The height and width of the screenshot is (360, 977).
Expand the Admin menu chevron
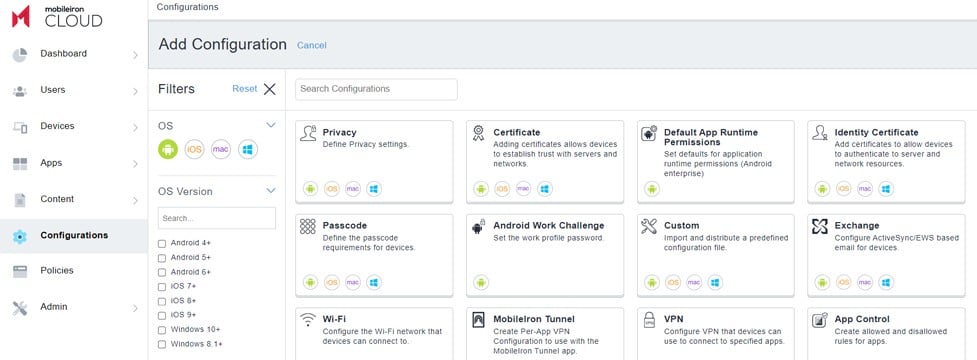(x=135, y=308)
